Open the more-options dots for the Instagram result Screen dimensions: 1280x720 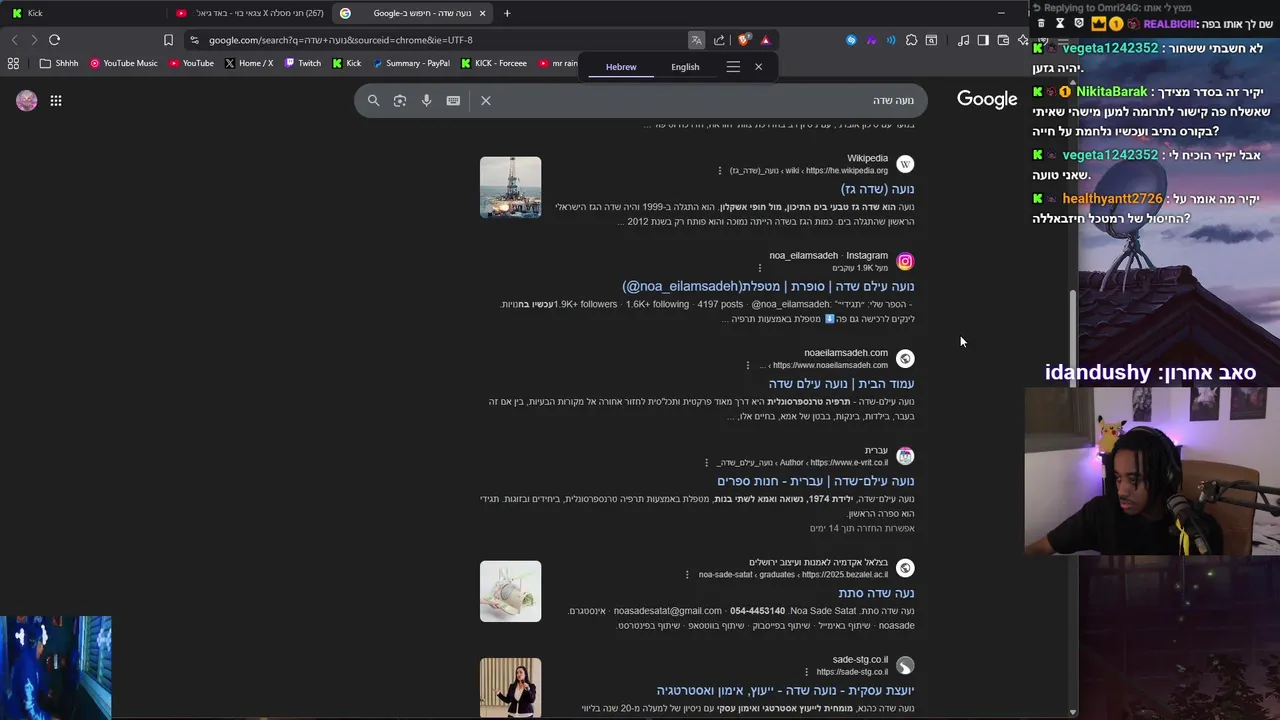point(759,268)
